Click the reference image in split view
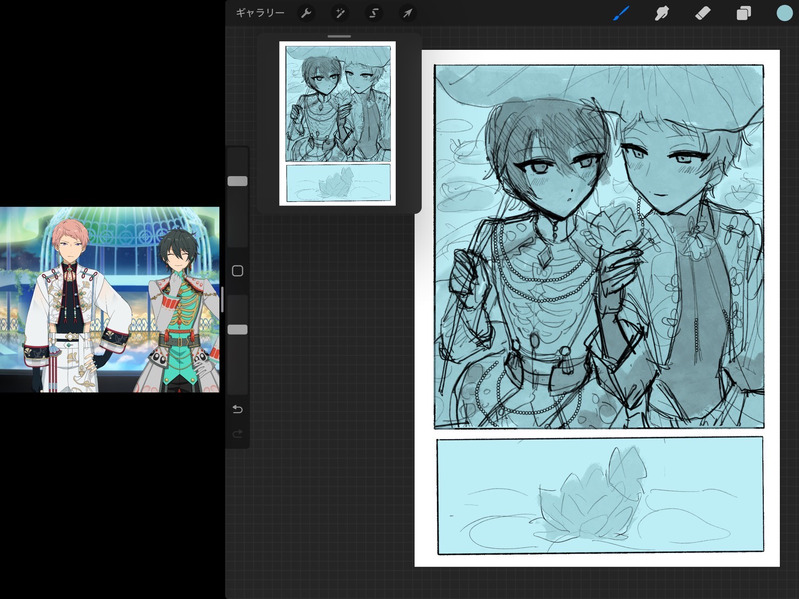 point(110,300)
